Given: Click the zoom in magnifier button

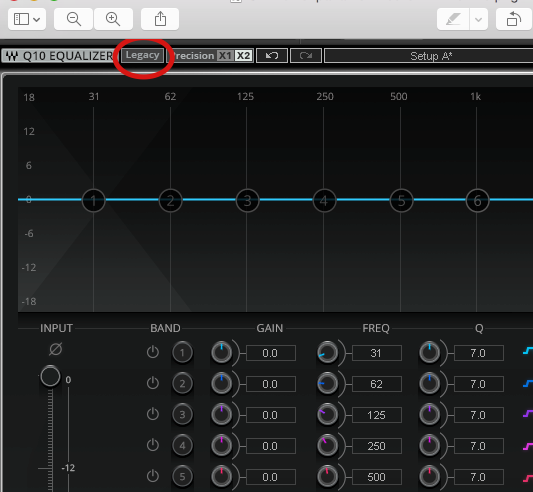Looking at the screenshot, I should 113,19.
